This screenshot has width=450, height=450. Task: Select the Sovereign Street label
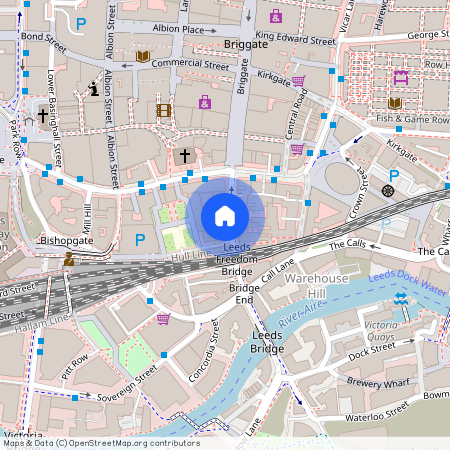coord(127,383)
